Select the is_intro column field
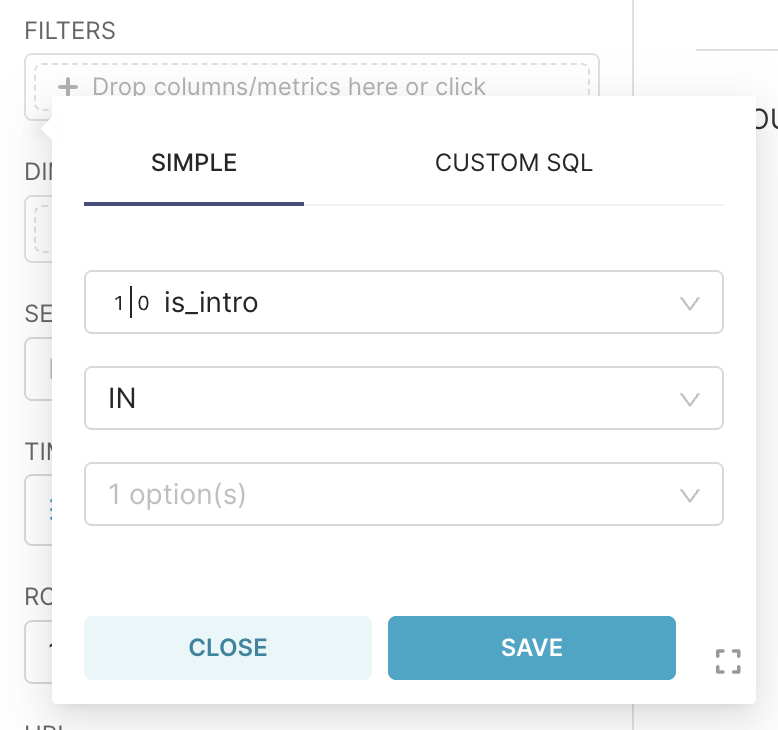The width and height of the screenshot is (778, 730). pyautogui.click(x=400, y=303)
